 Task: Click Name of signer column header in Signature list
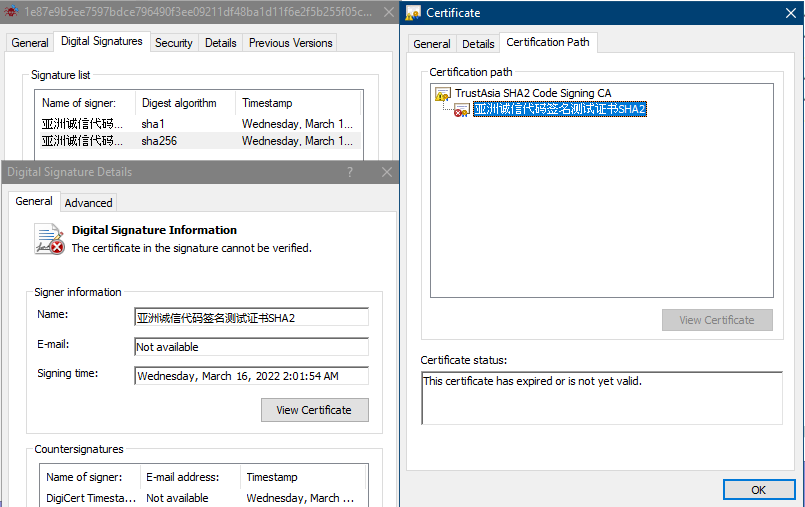(85, 103)
